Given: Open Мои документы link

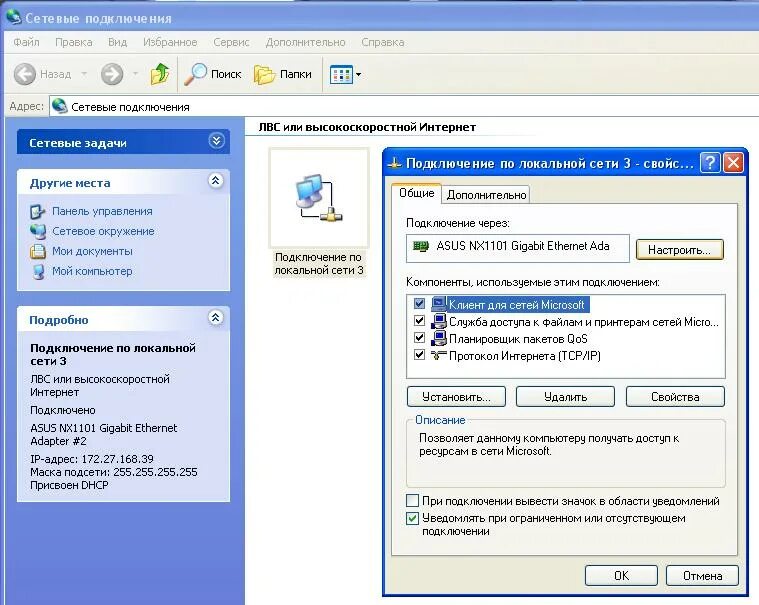Looking at the screenshot, I should [x=92, y=251].
